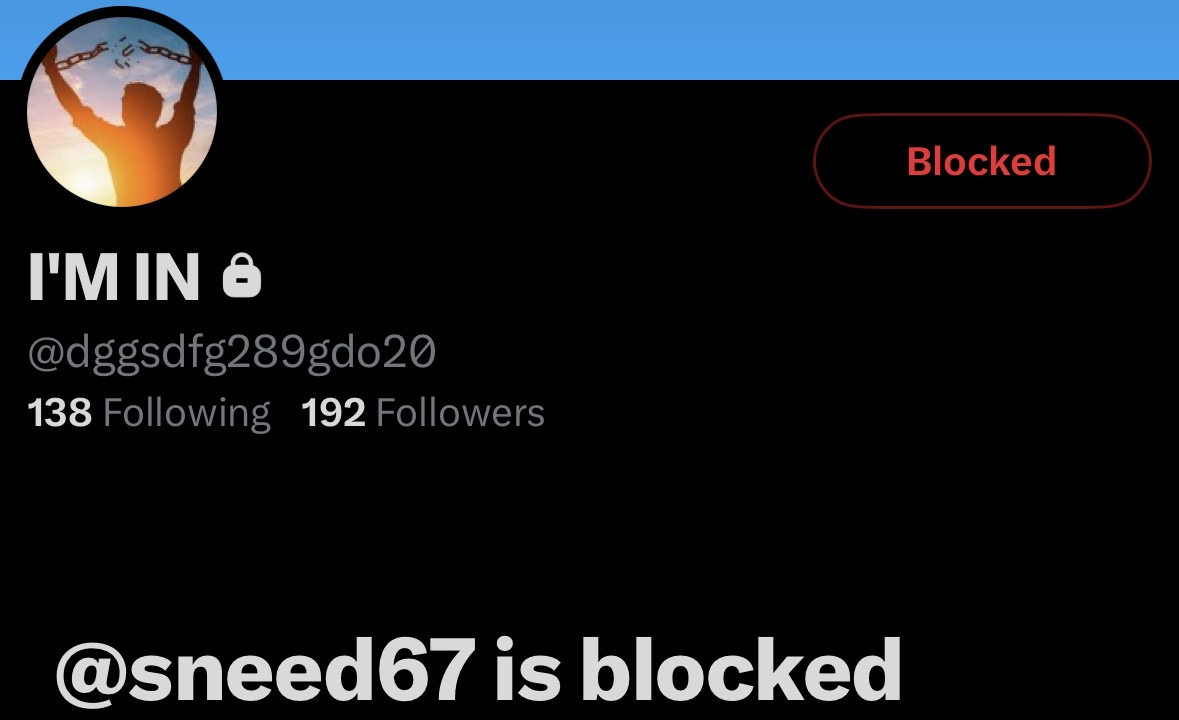Click the empty black area below Followers
The width and height of the screenshot is (1179, 720).
coord(590,526)
